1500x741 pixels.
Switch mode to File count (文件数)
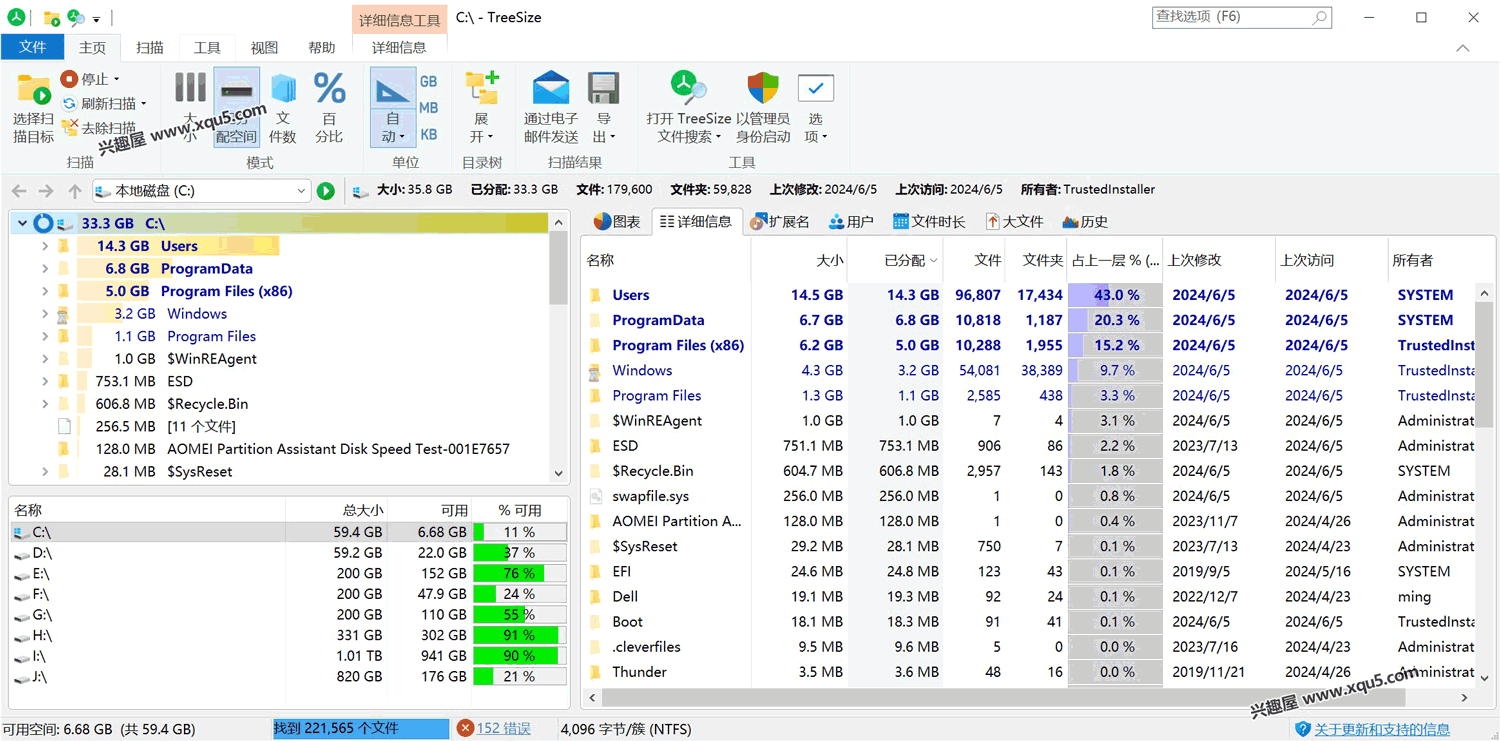click(283, 106)
